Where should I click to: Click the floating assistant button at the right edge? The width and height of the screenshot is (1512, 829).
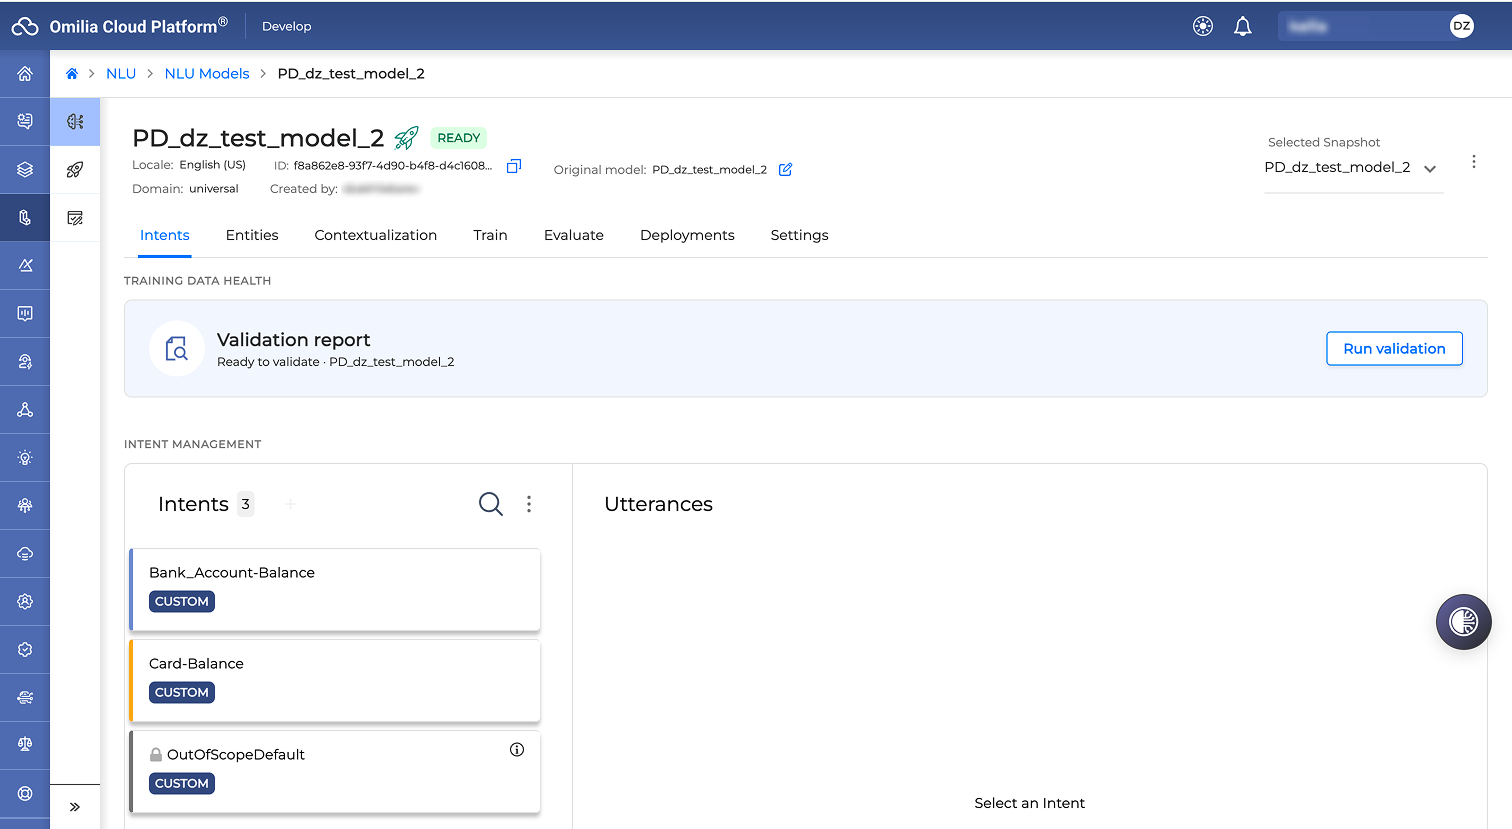1463,622
